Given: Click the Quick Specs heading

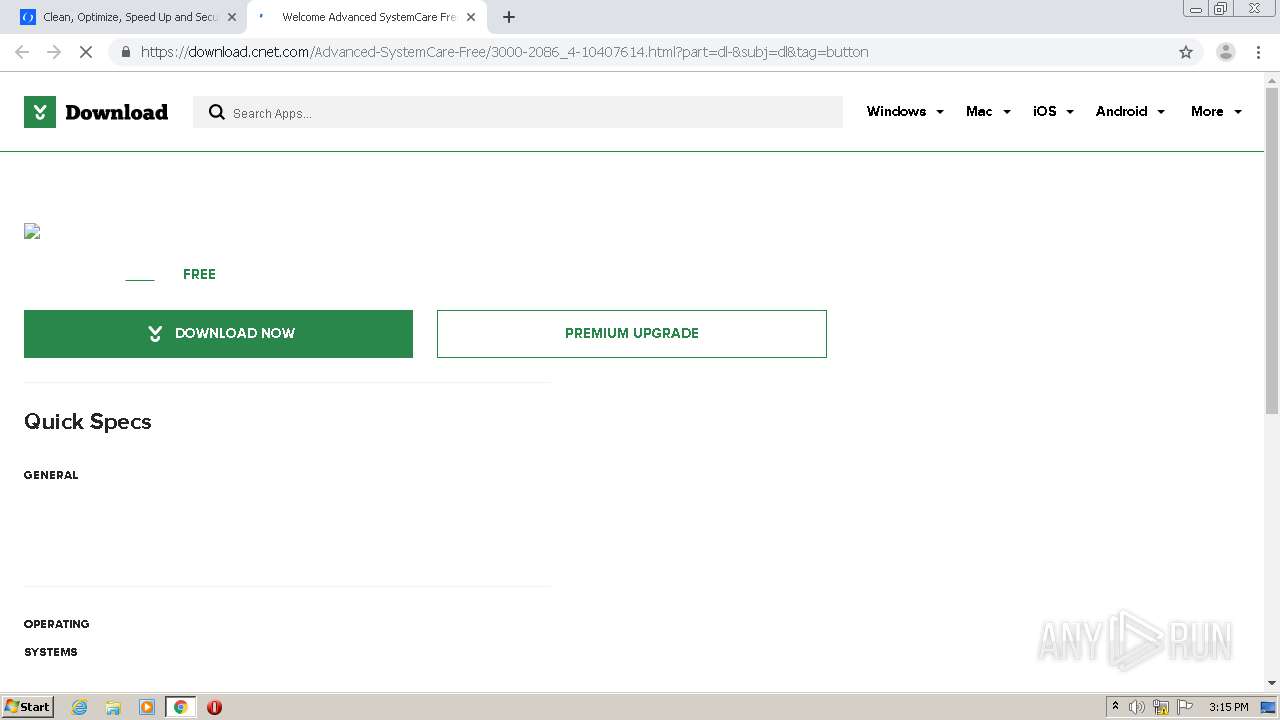Looking at the screenshot, I should click(88, 421).
